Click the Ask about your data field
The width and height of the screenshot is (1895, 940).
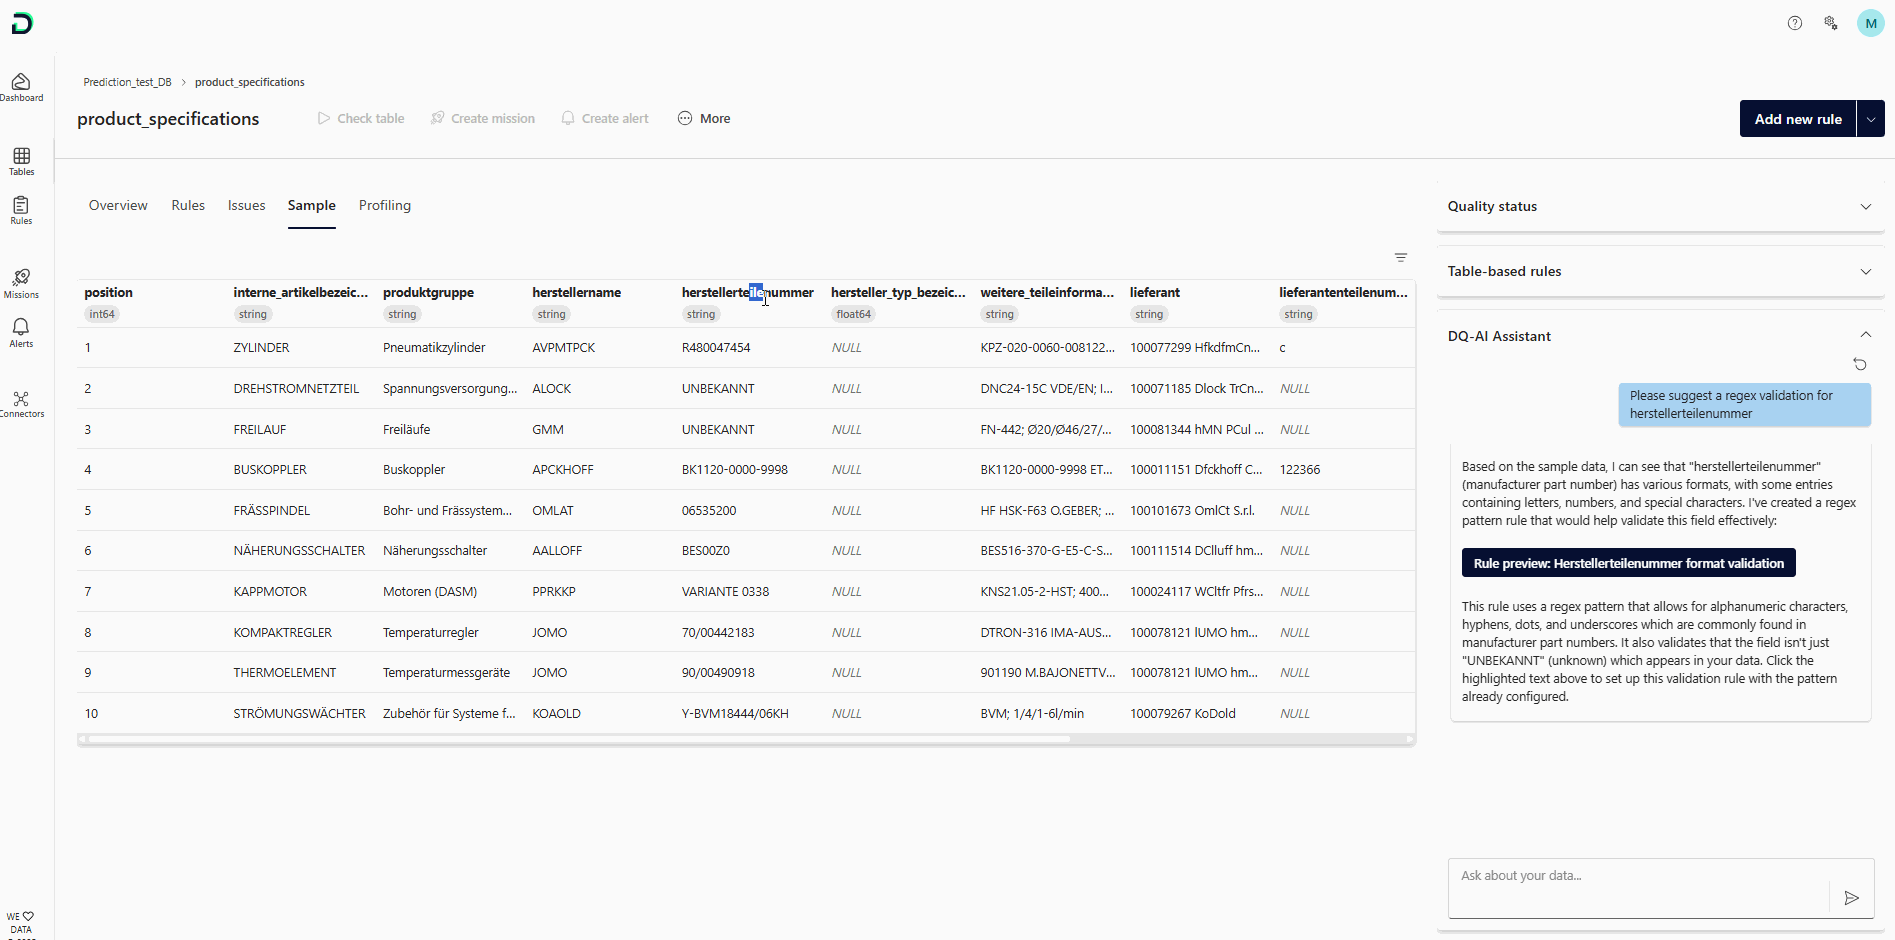click(1638, 877)
